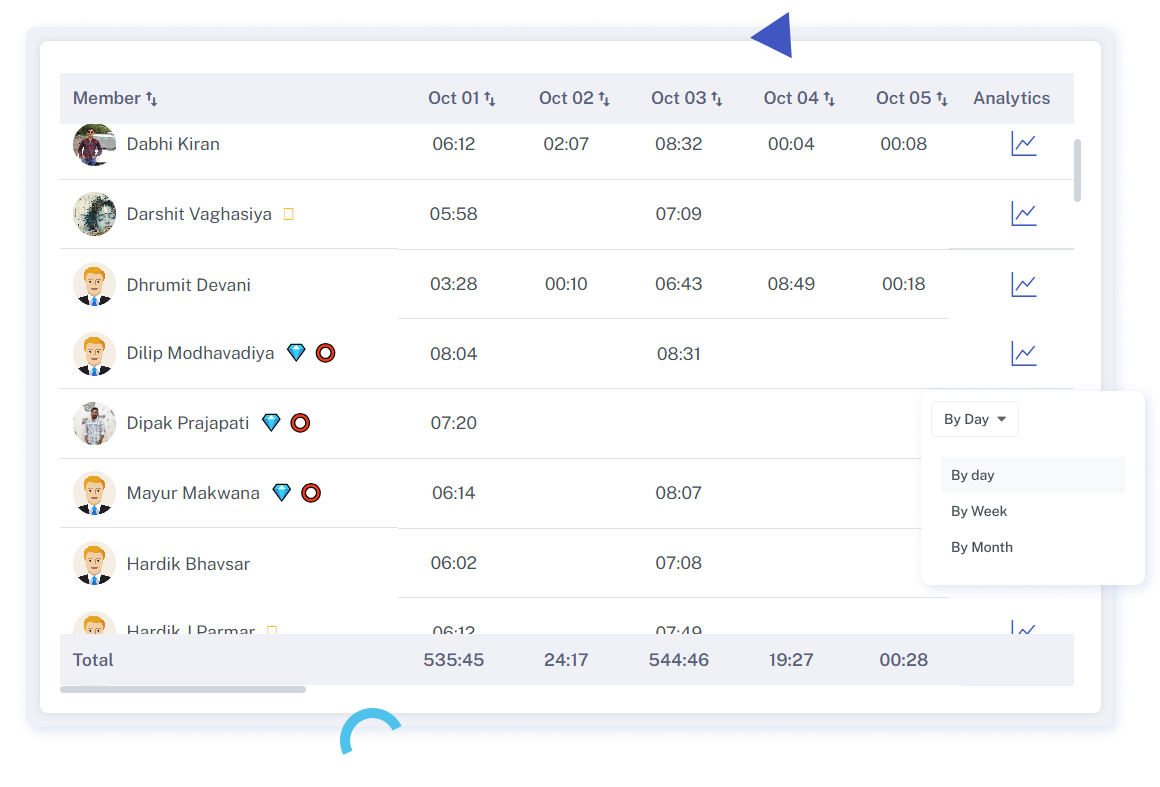Viewport: 1160px width, 787px height.
Task: Choose By Month from the dropdown list
Action: click(982, 547)
